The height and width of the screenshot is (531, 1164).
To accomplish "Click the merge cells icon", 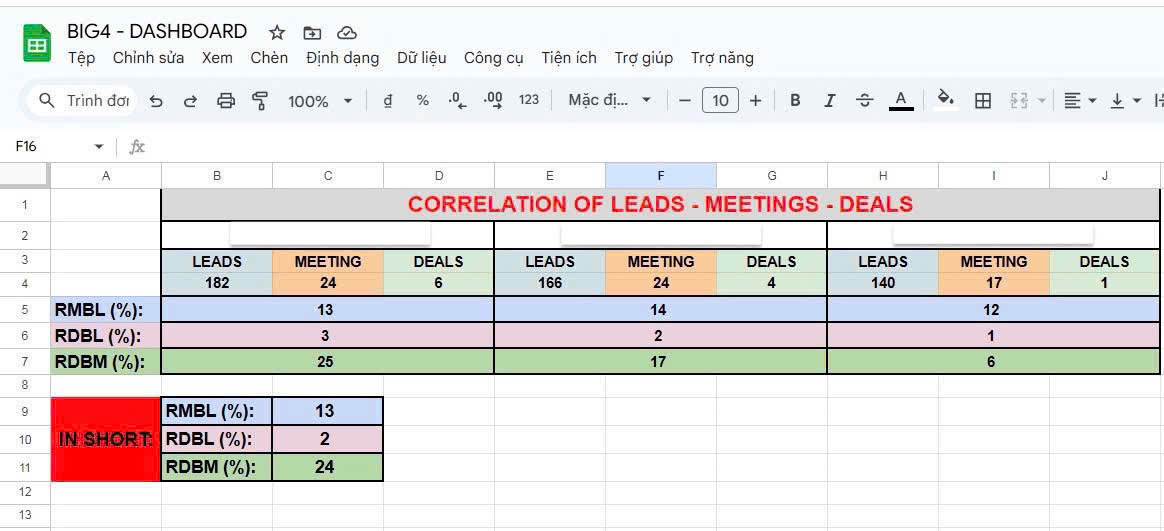I will [x=1020, y=101].
